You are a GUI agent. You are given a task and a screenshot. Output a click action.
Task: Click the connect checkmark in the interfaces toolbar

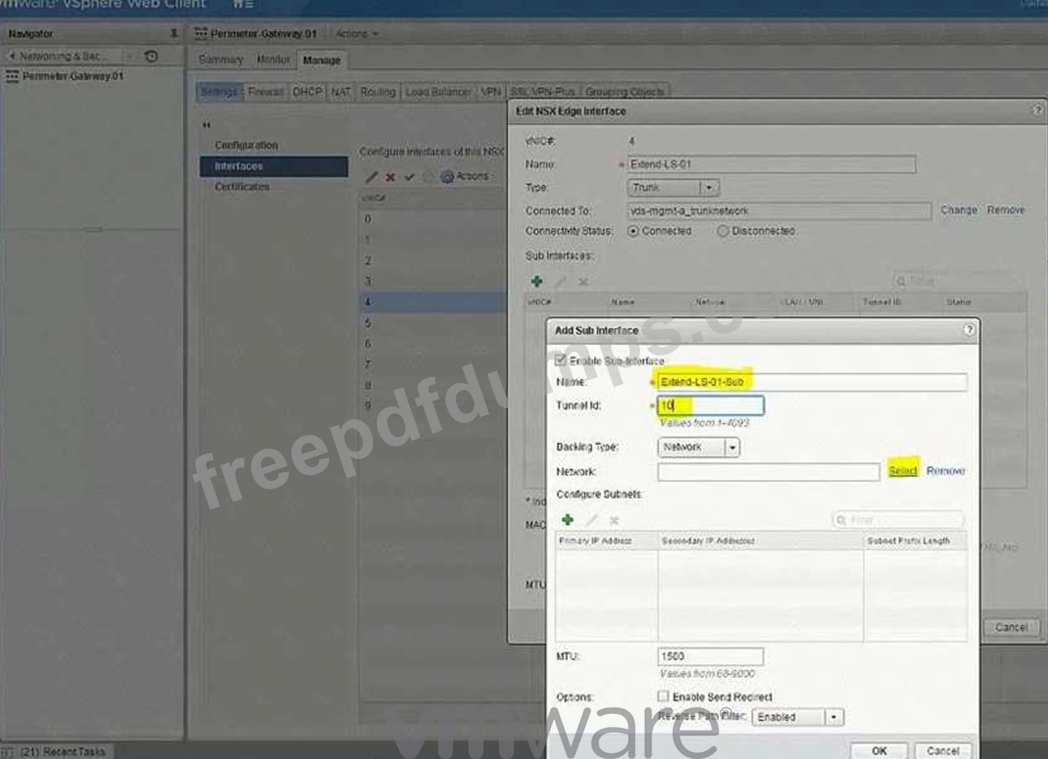point(409,176)
